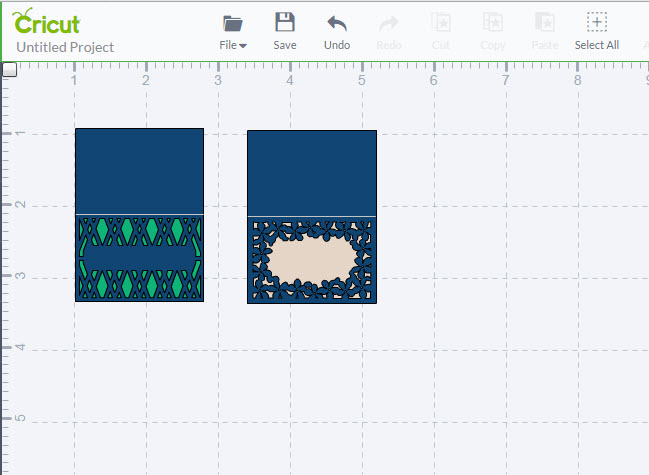This screenshot has height=475, width=649.
Task: Click the Cricut logo
Action: 47,23
